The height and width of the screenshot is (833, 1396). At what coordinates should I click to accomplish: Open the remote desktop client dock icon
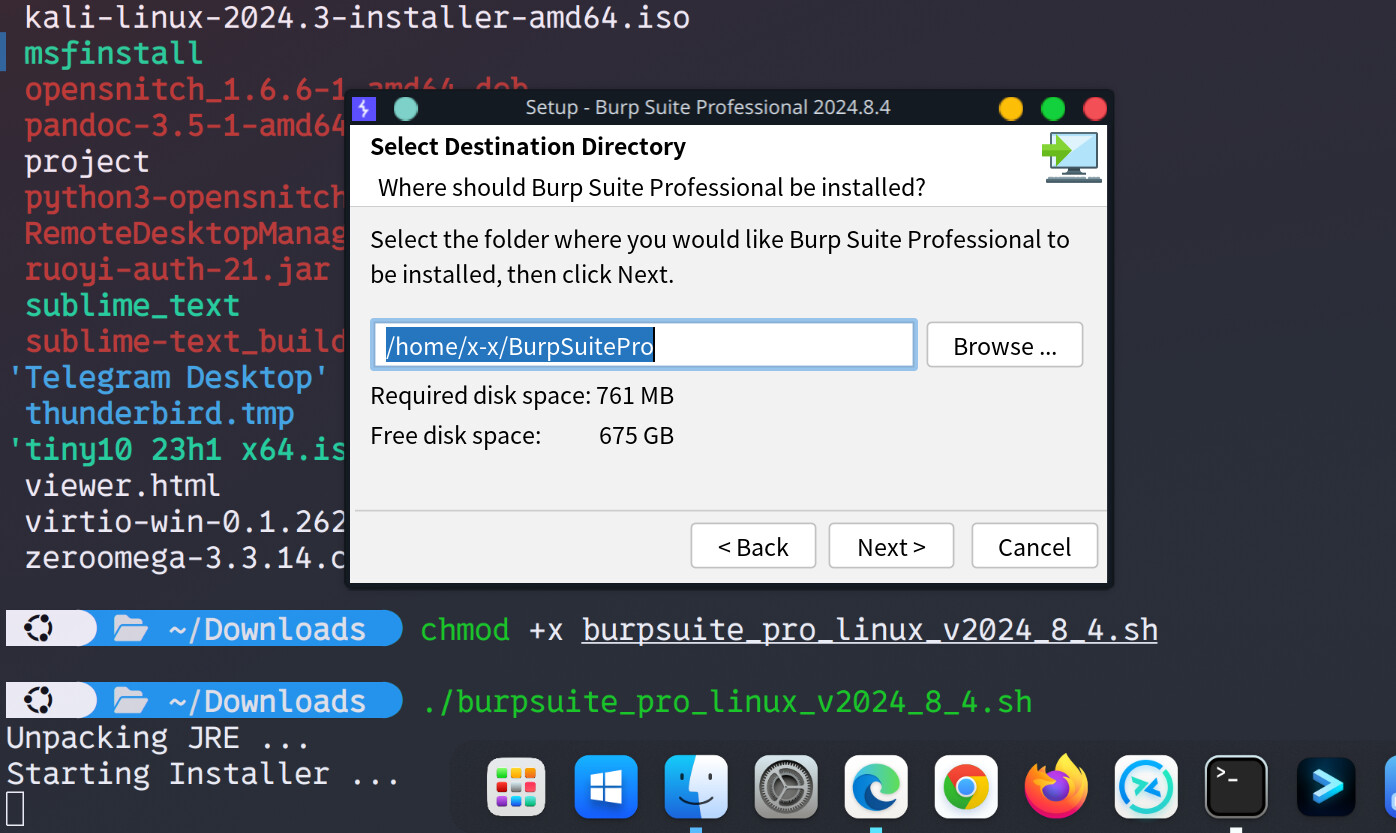tap(1146, 787)
